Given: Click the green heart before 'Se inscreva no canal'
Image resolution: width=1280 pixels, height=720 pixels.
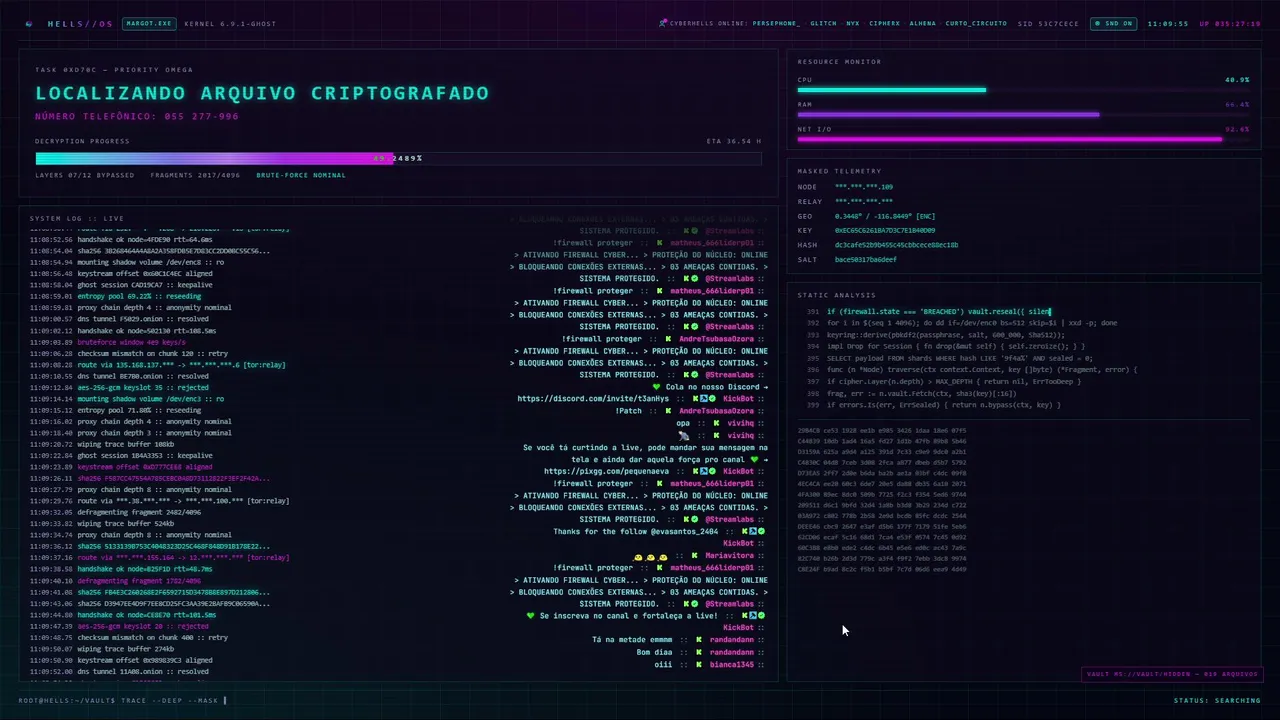Looking at the screenshot, I should [x=531, y=616].
